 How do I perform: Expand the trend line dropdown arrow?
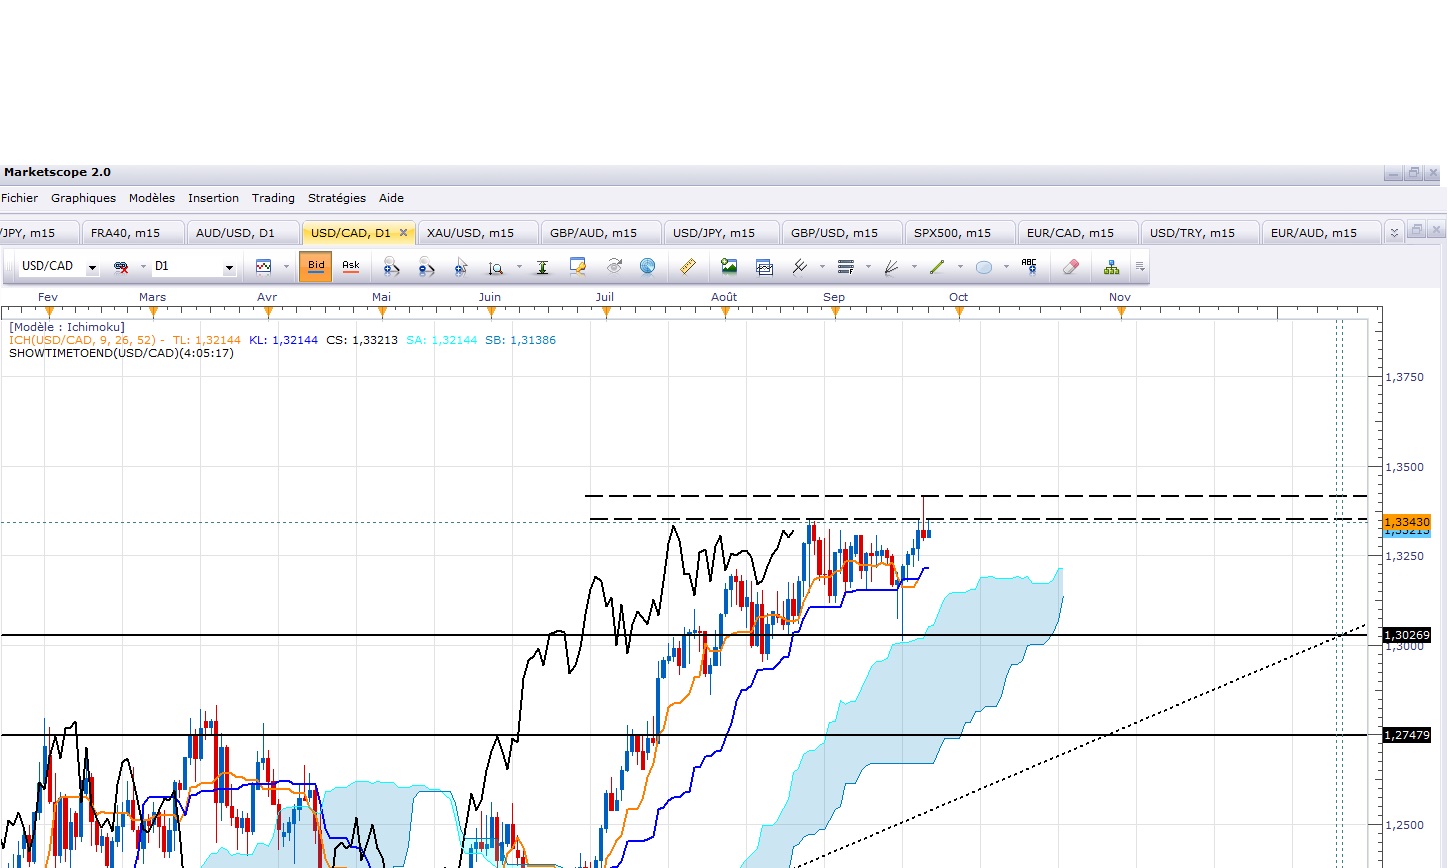tap(960, 267)
